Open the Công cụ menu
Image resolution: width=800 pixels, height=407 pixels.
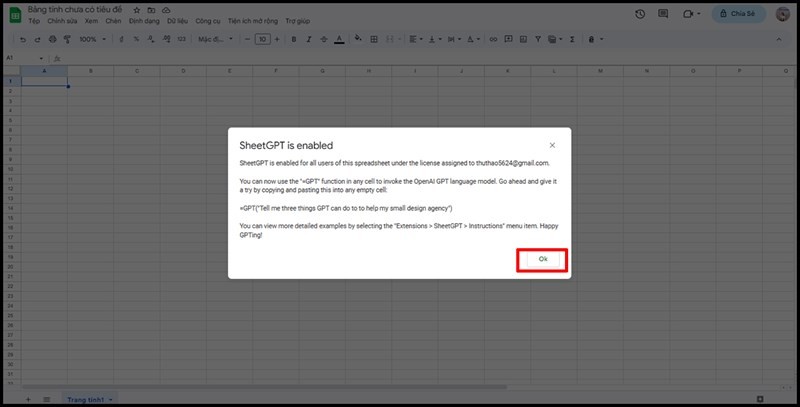208,21
